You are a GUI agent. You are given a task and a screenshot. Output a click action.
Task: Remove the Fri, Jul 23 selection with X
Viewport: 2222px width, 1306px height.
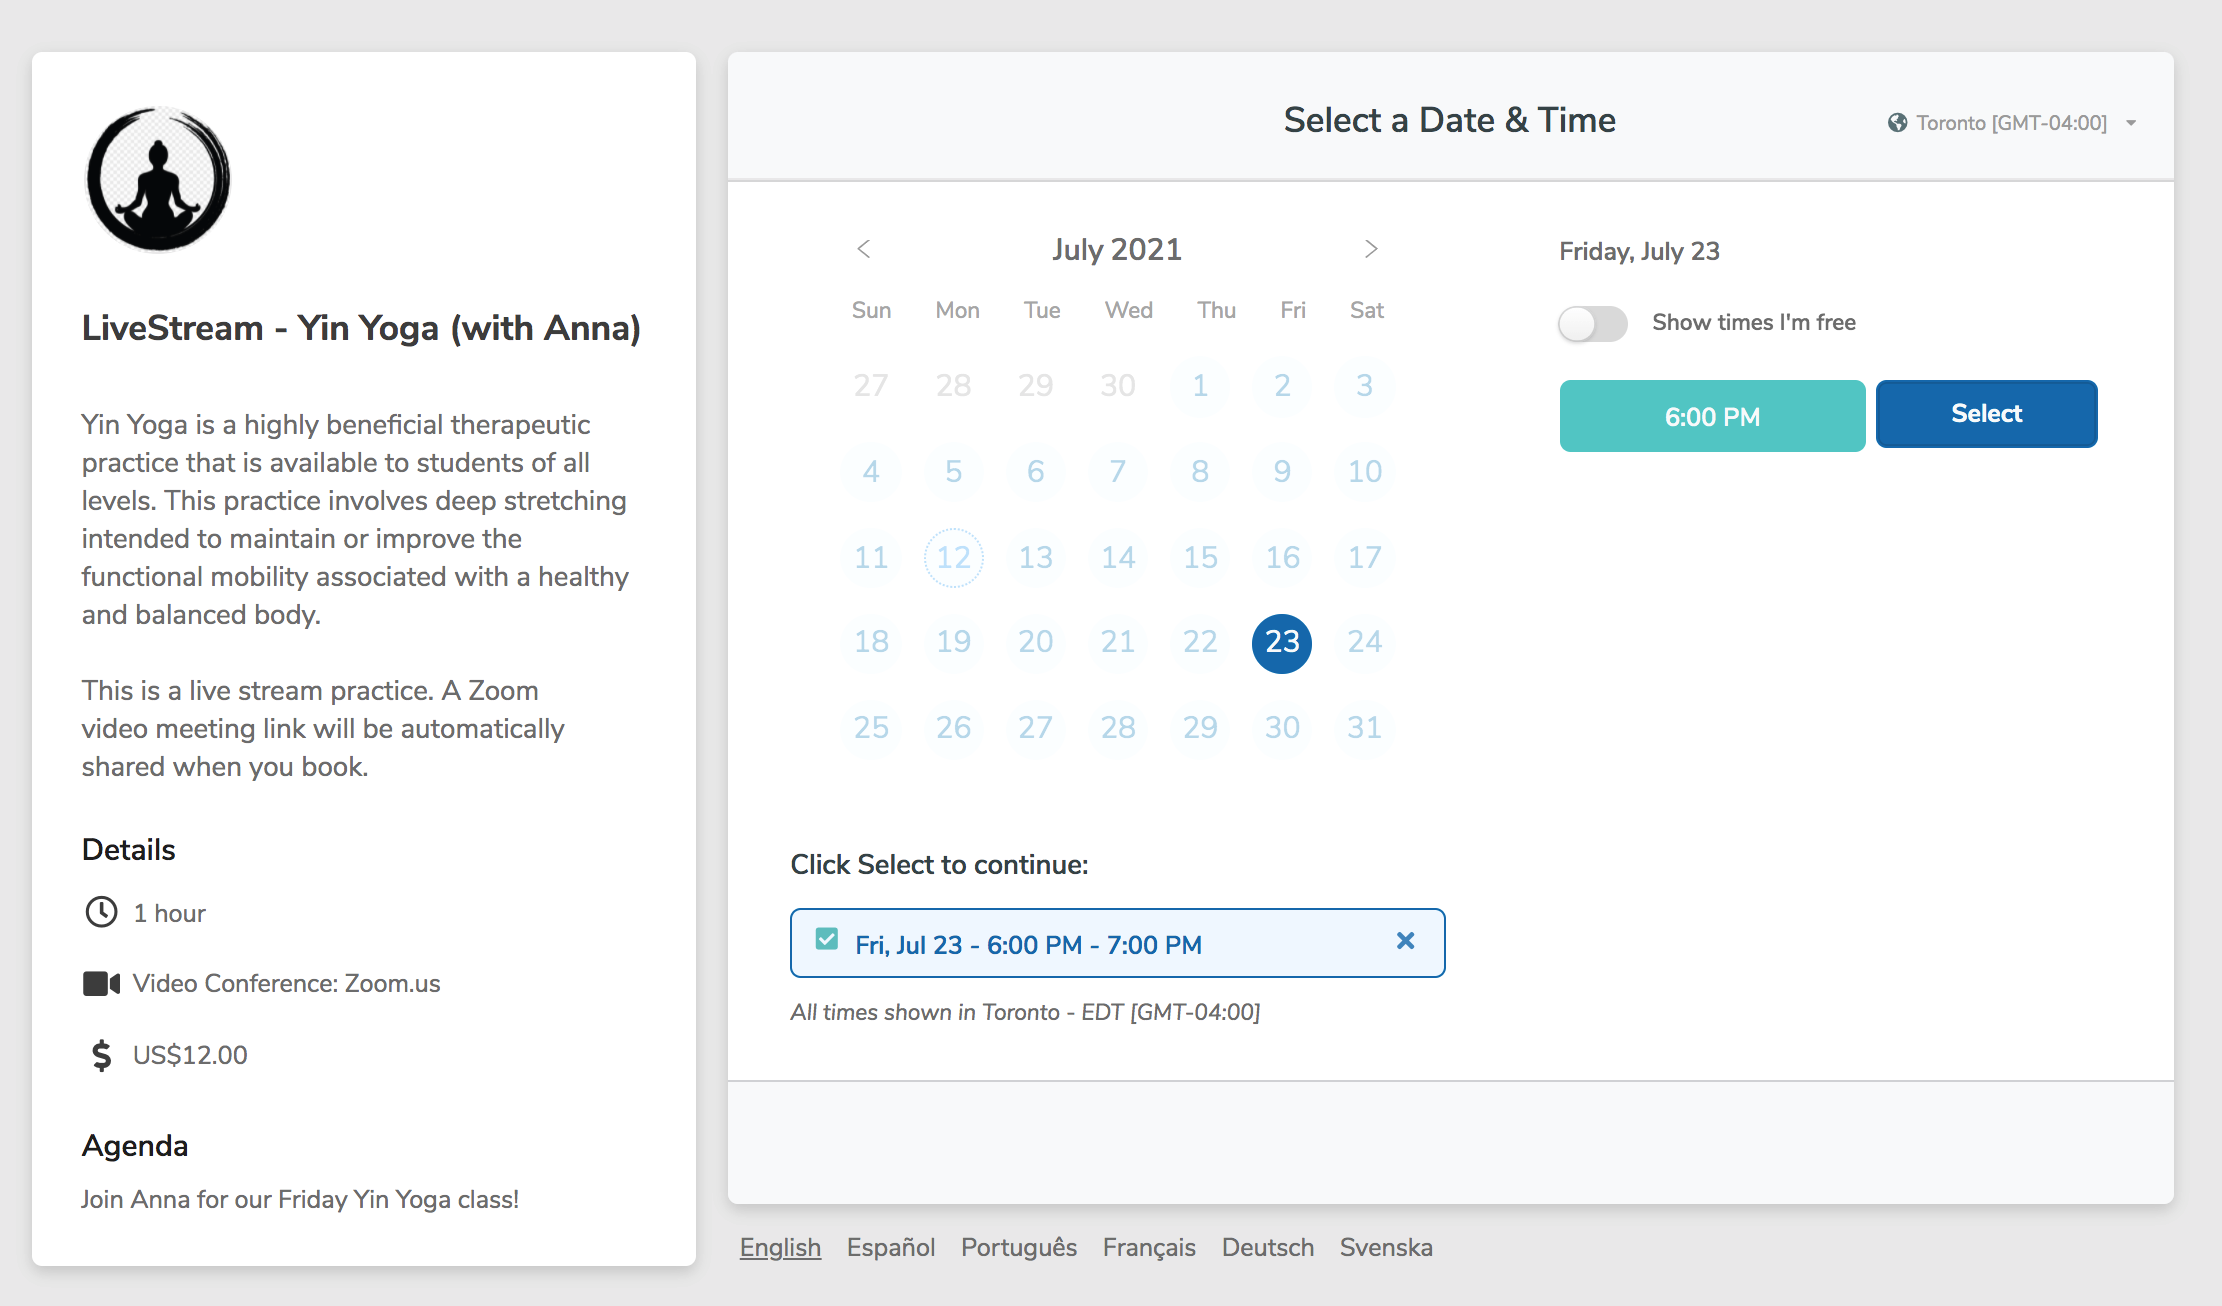pyautogui.click(x=1405, y=941)
